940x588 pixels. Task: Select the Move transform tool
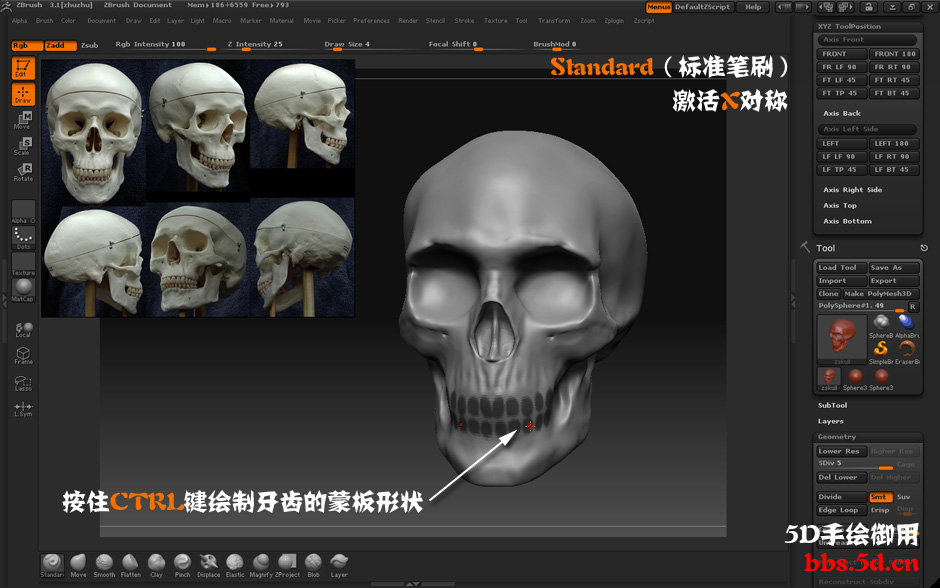coord(23,120)
